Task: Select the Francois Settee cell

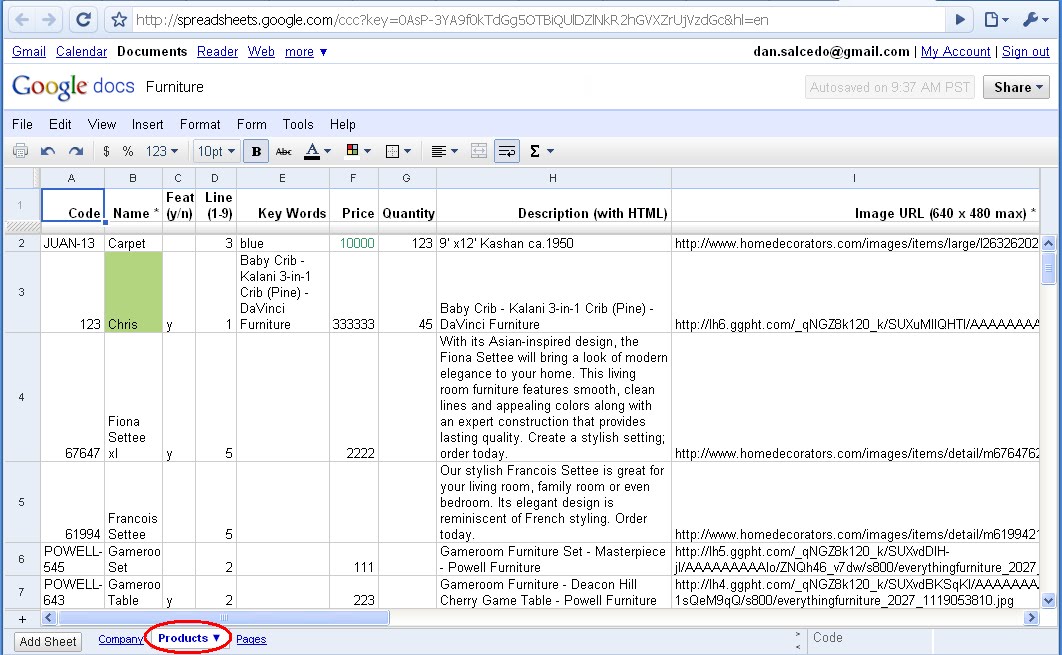Action: 133,502
